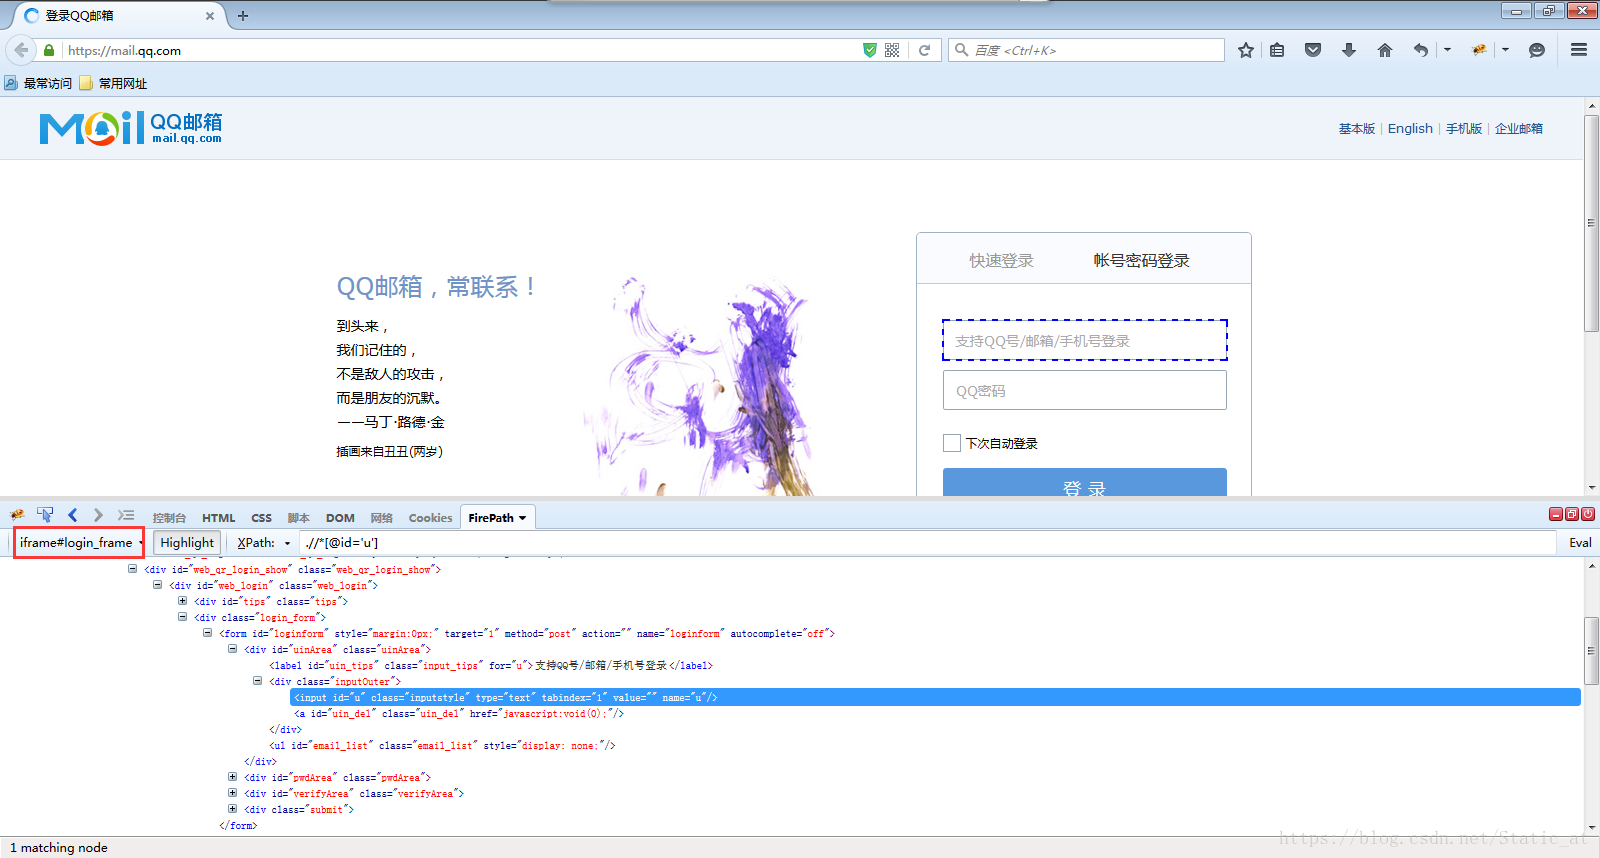Detach the Firebug panel into a new window
The height and width of the screenshot is (858, 1600).
1572,514
